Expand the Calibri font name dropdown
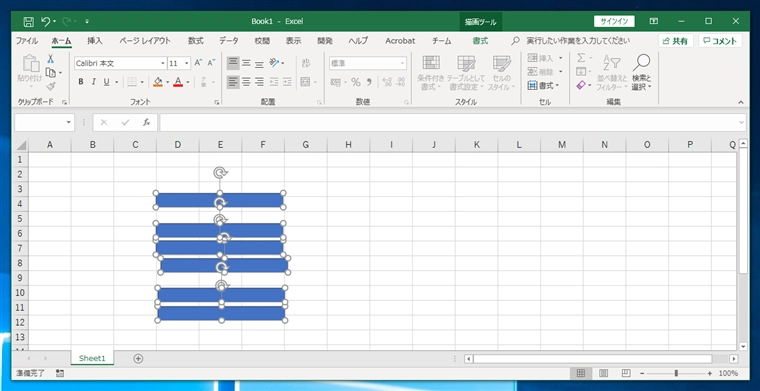 (163, 63)
